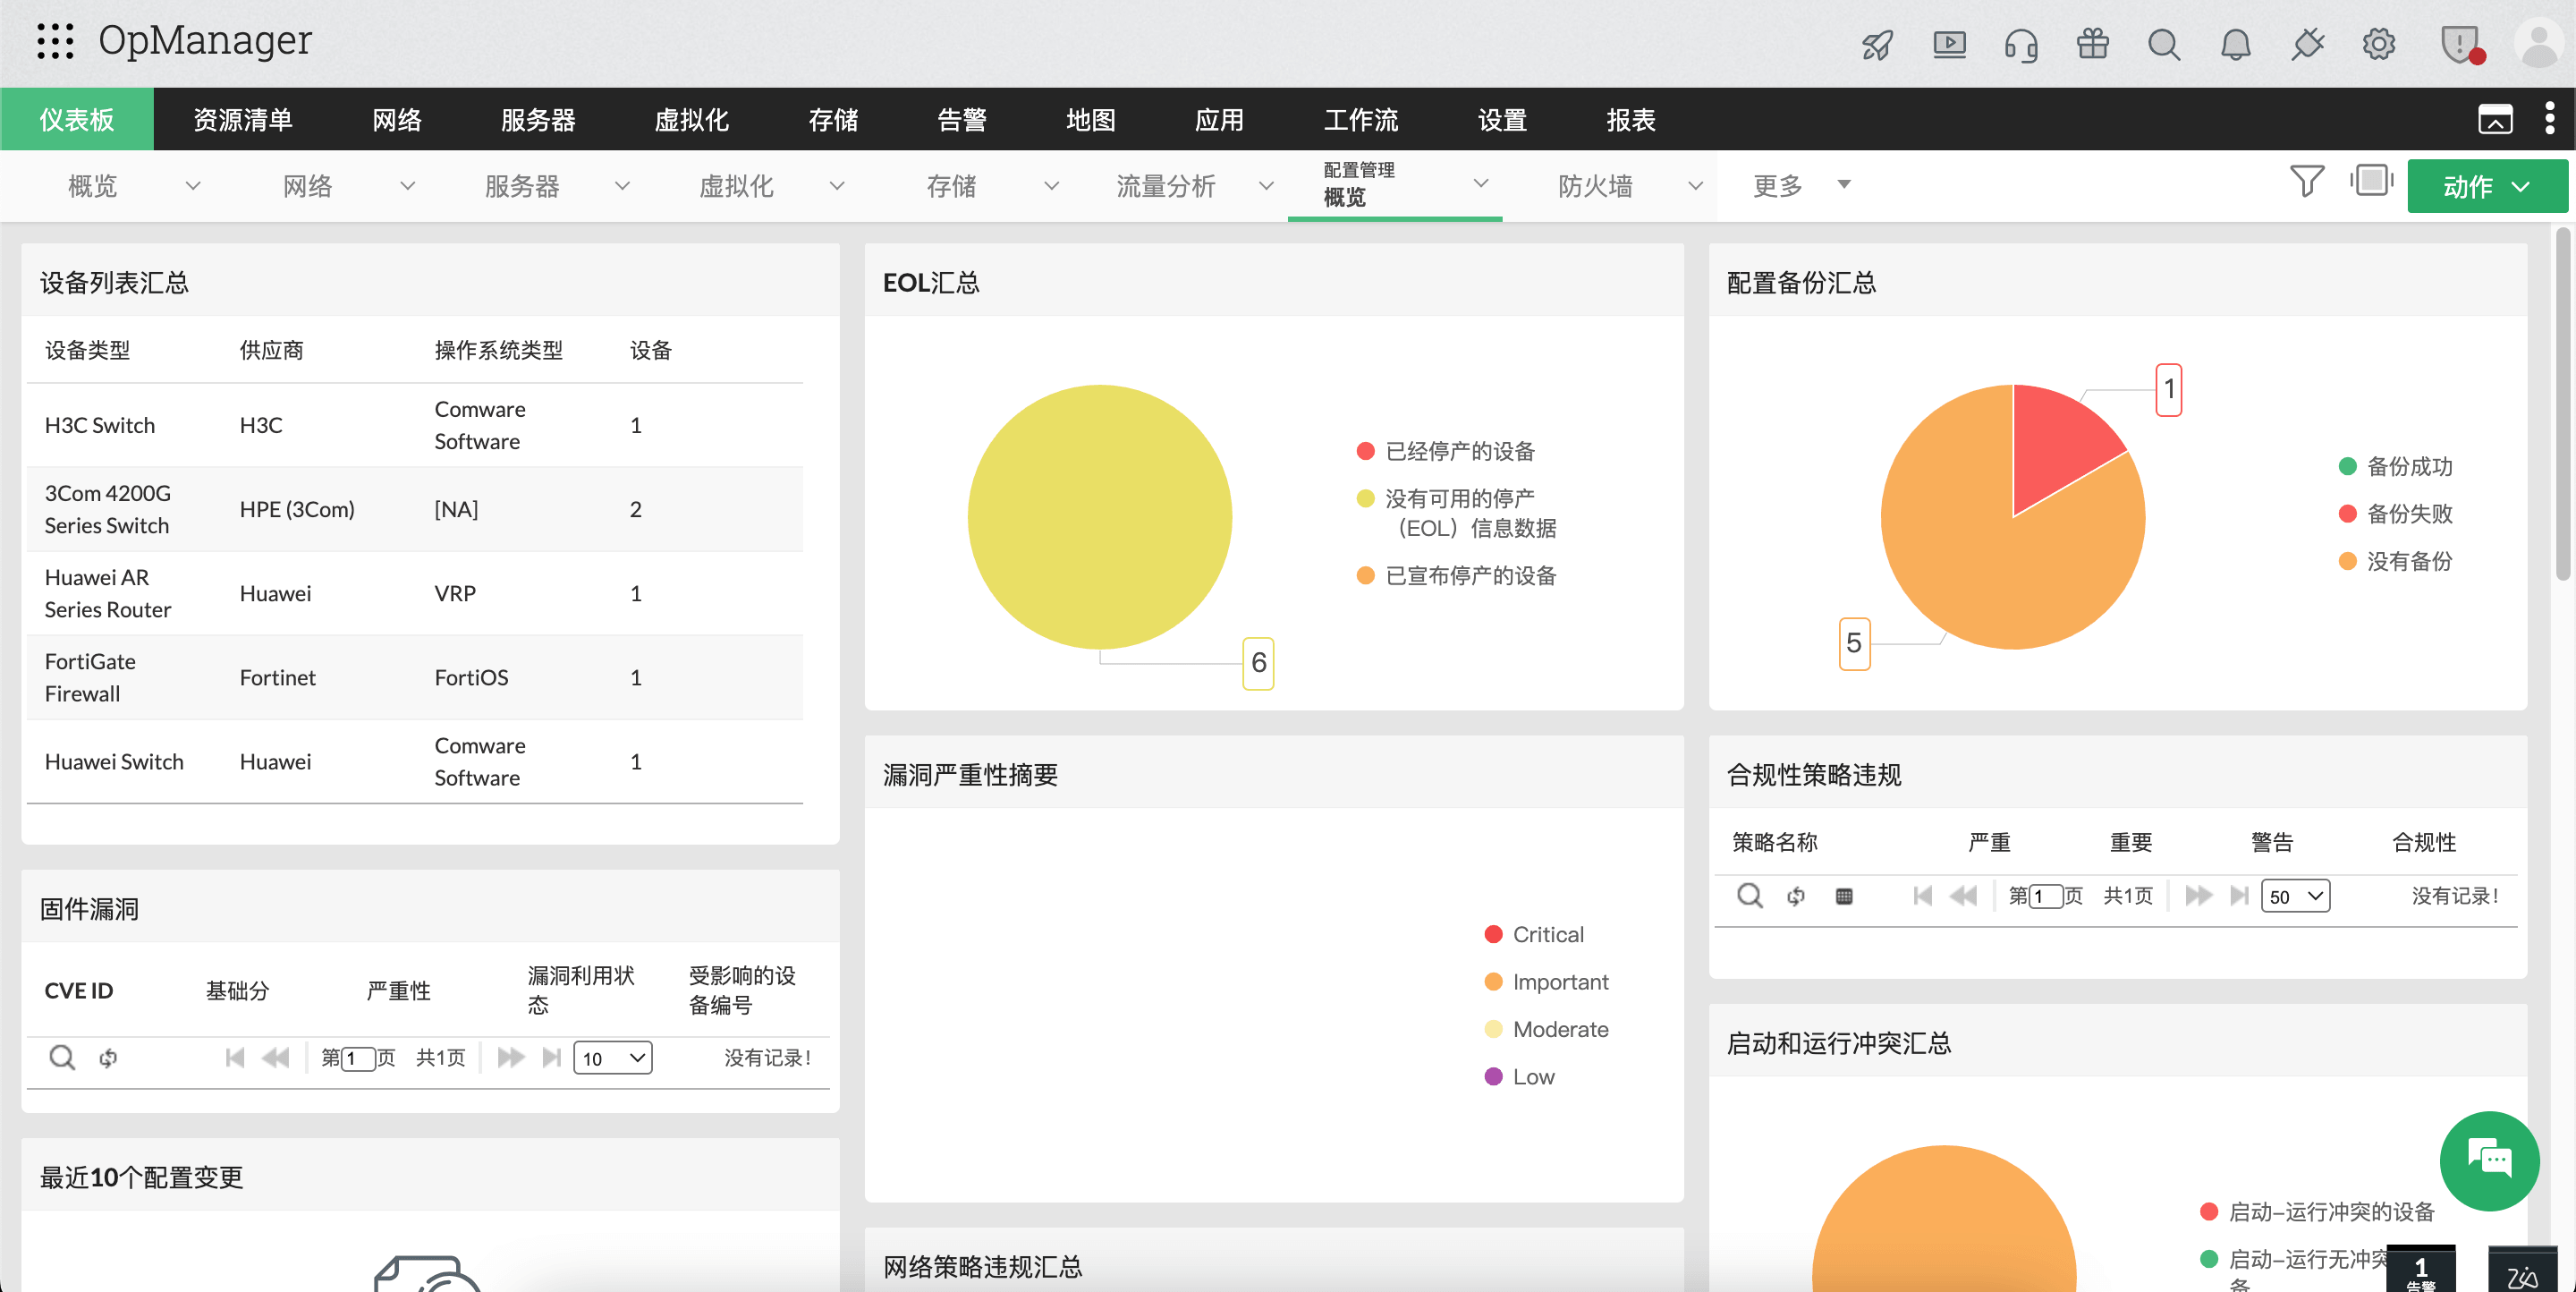Expand the 网络 dashboard dropdown
Viewport: 2576px width, 1292px height.
[x=407, y=185]
